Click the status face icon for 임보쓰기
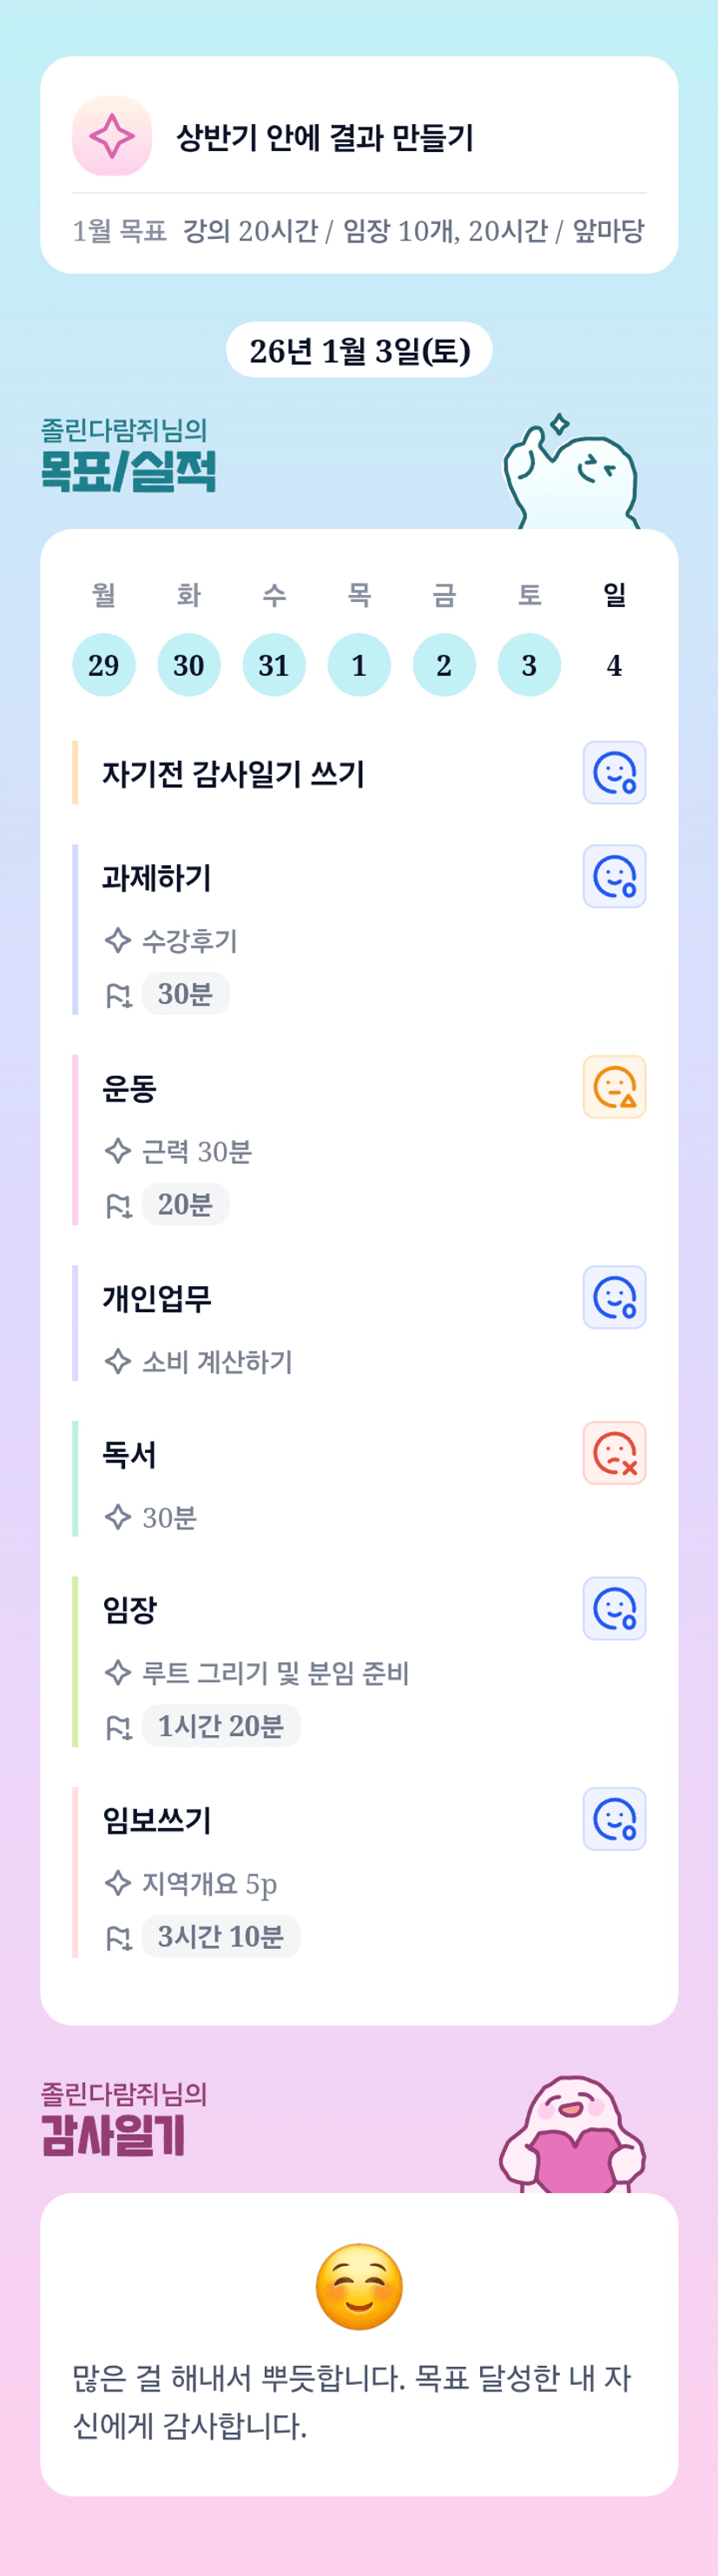718x2576 pixels. pyautogui.click(x=614, y=1819)
